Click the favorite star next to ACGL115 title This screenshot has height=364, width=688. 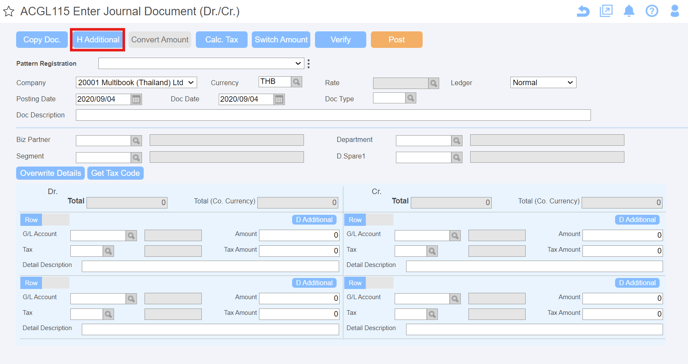(9, 11)
